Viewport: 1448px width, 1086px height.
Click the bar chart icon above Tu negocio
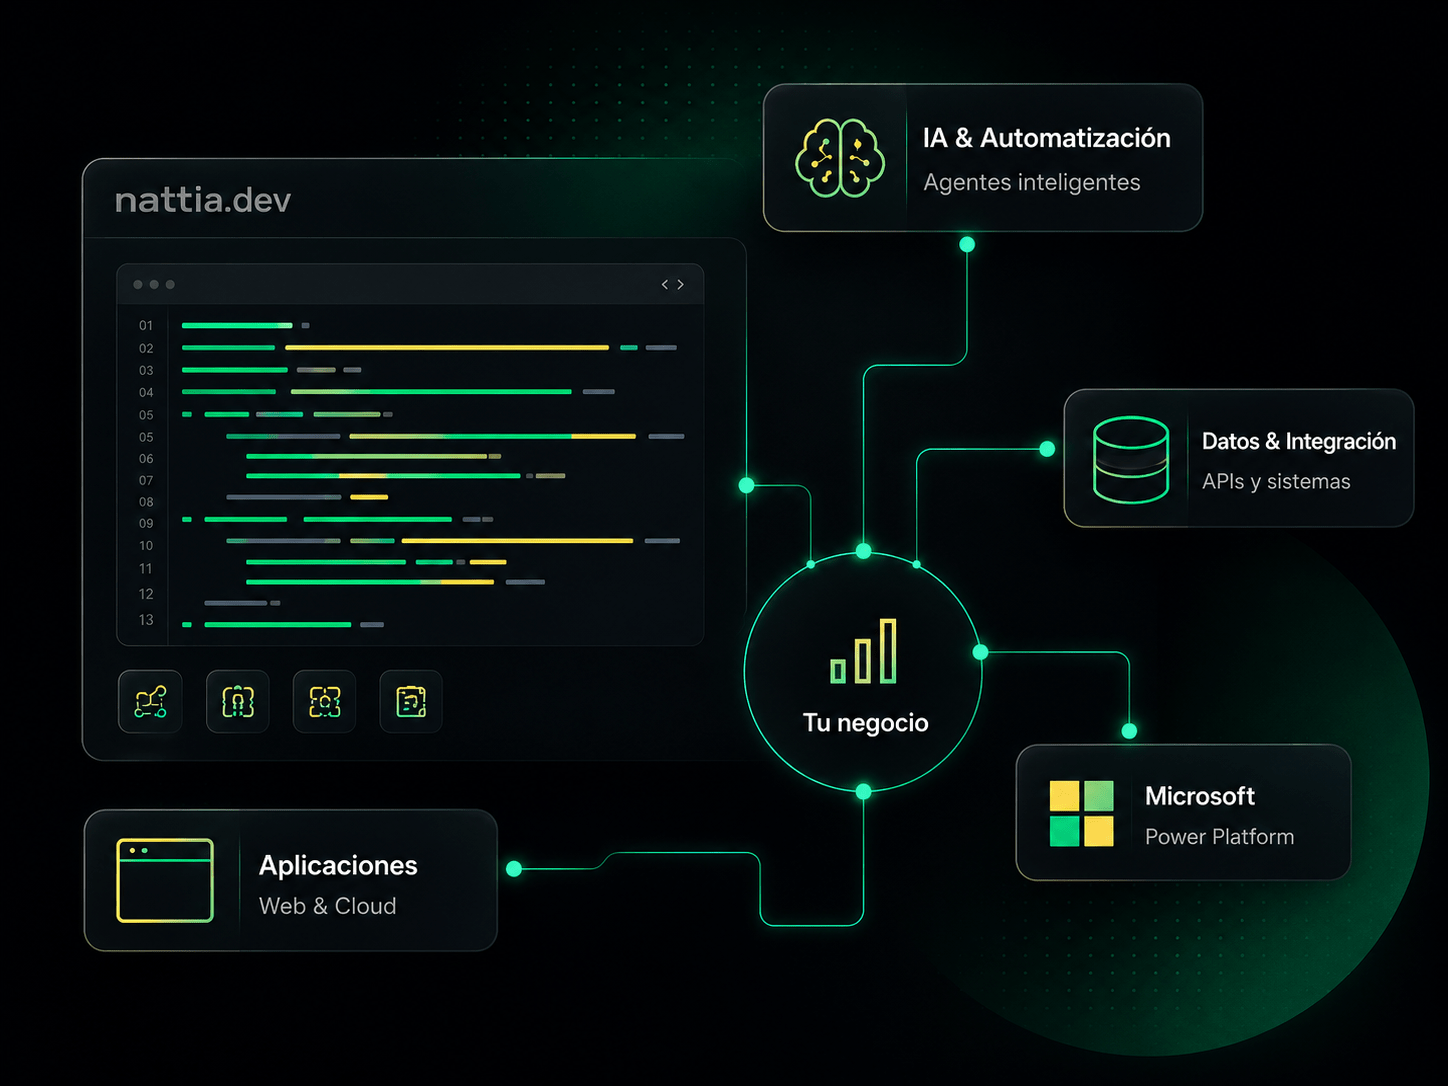(x=863, y=651)
